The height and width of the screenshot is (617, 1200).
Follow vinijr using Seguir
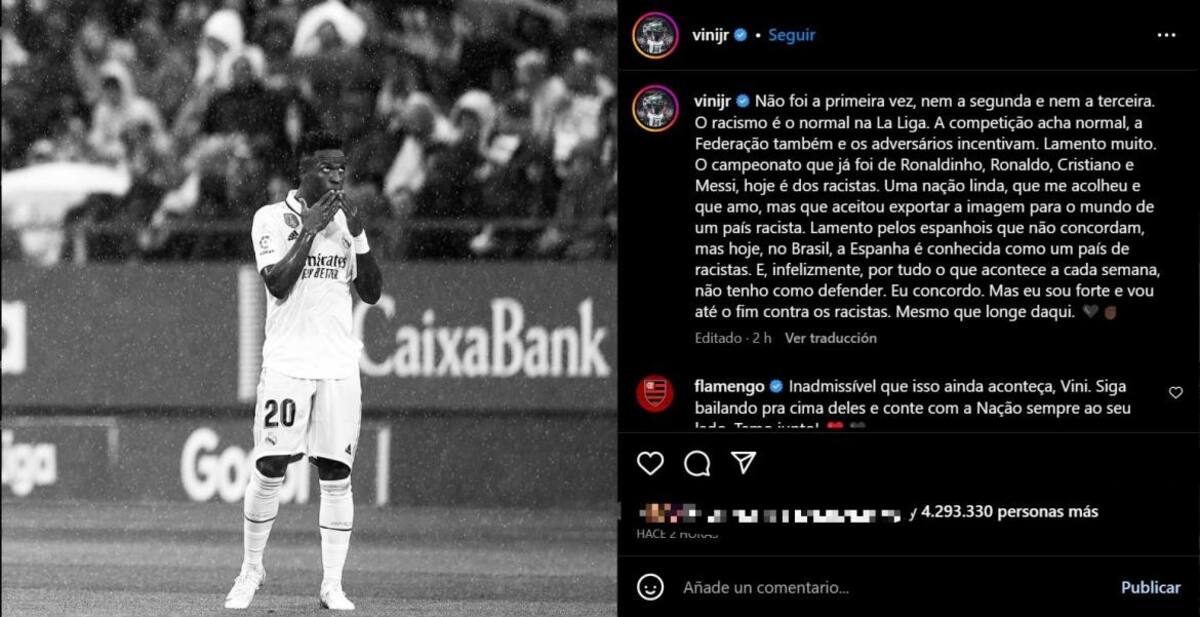(791, 35)
